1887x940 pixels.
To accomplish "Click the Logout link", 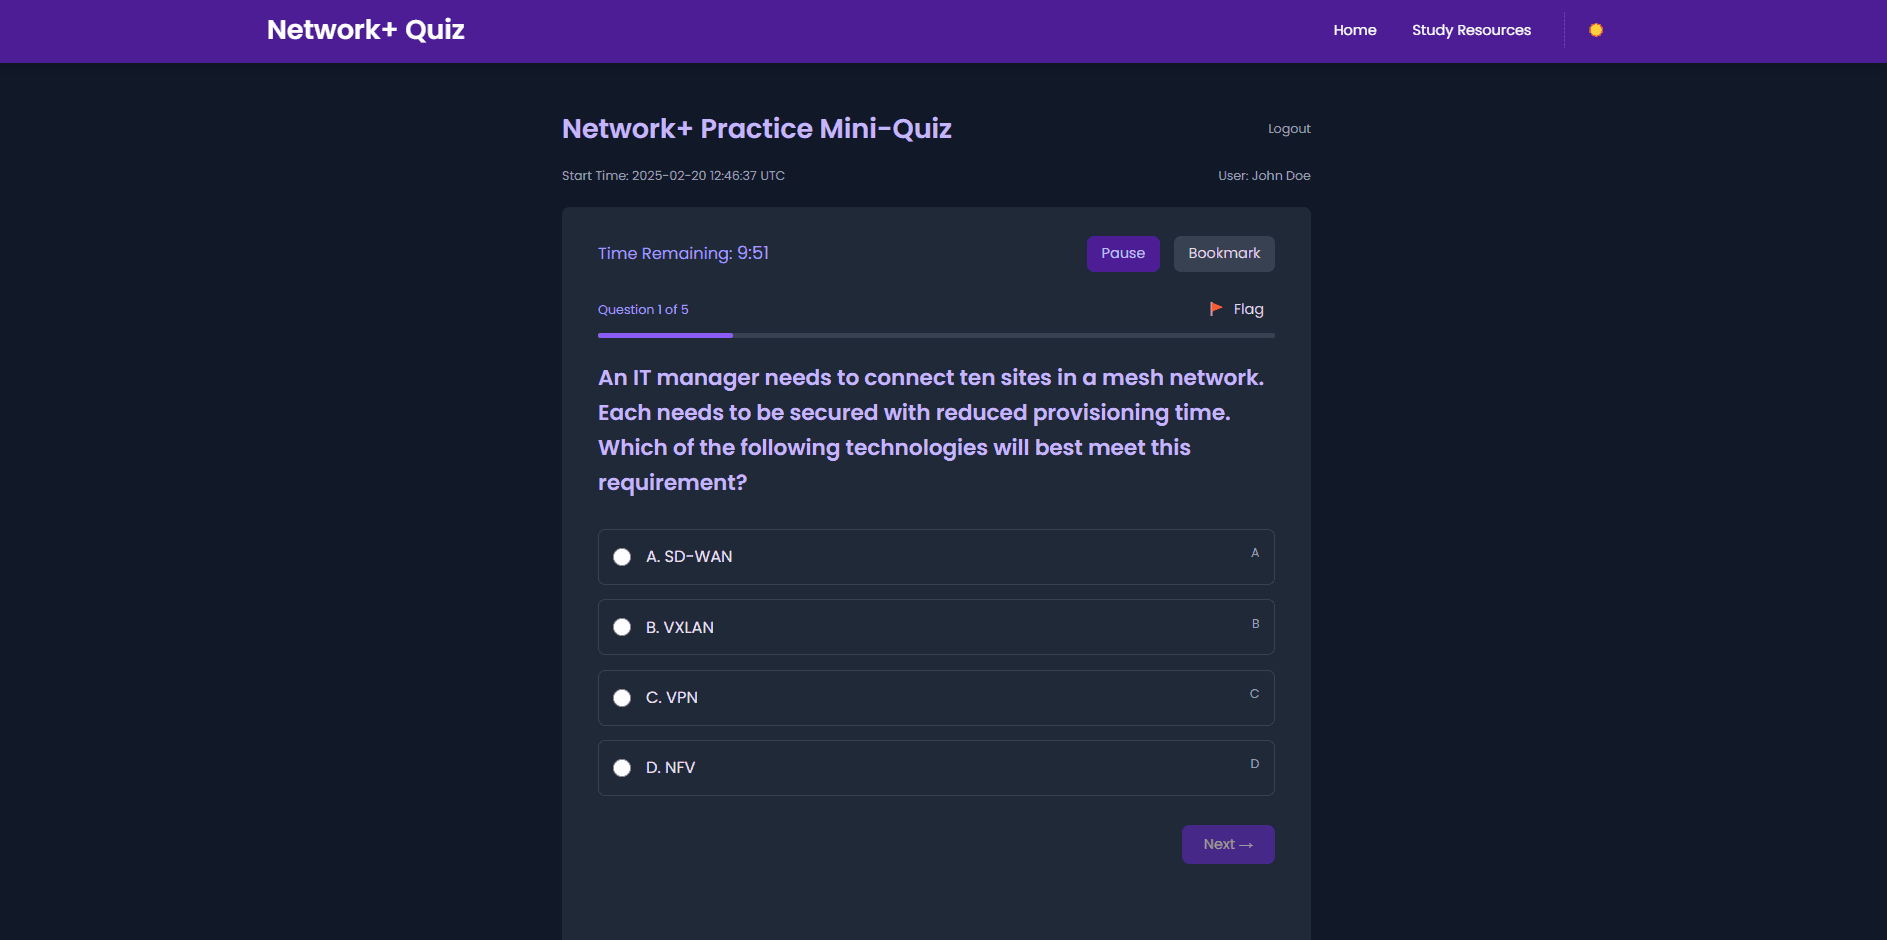I will (x=1288, y=129).
